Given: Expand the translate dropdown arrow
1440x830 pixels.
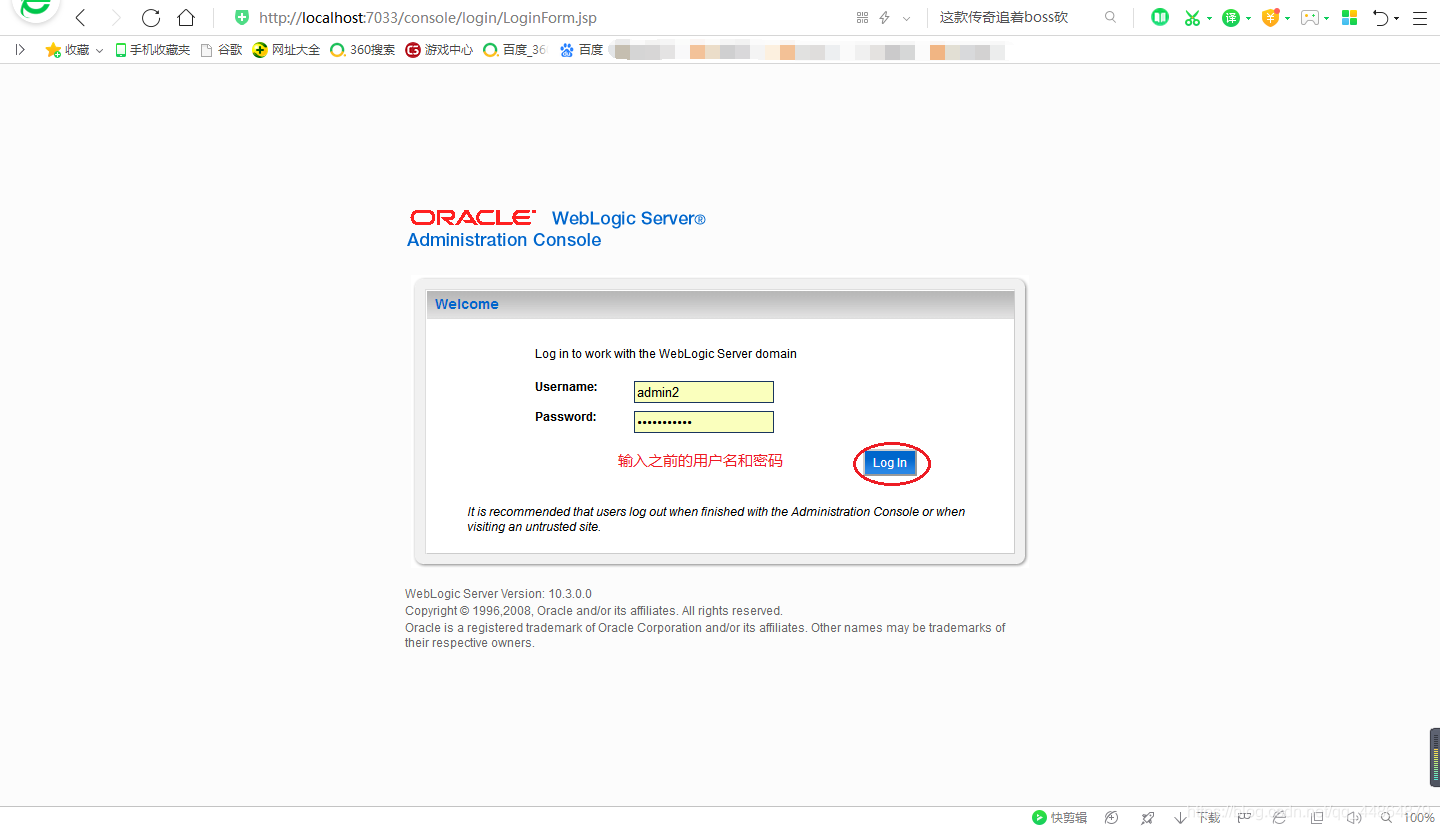Looking at the screenshot, I should [1248, 18].
